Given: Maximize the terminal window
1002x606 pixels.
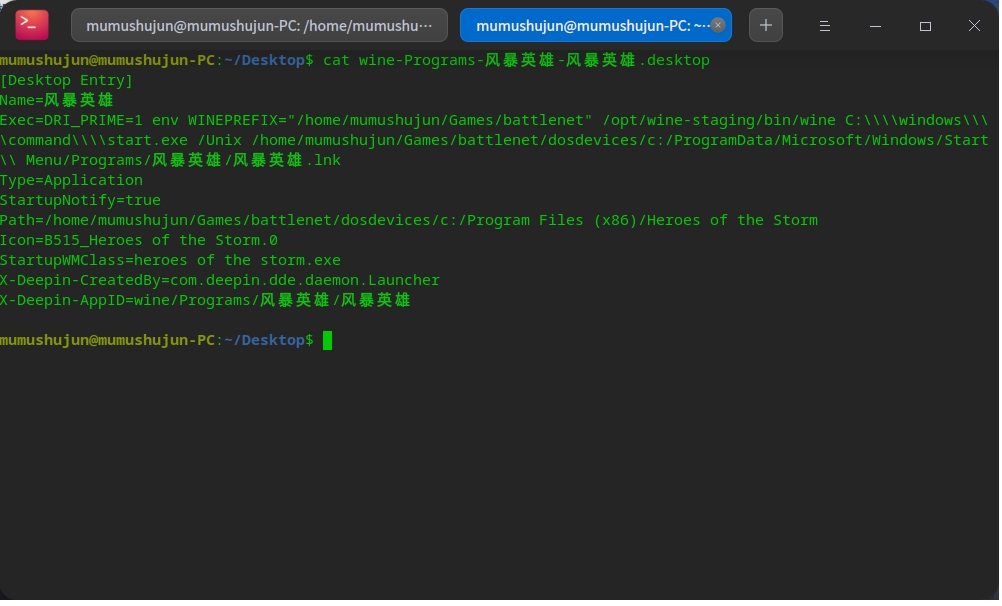Looking at the screenshot, I should 925,26.
